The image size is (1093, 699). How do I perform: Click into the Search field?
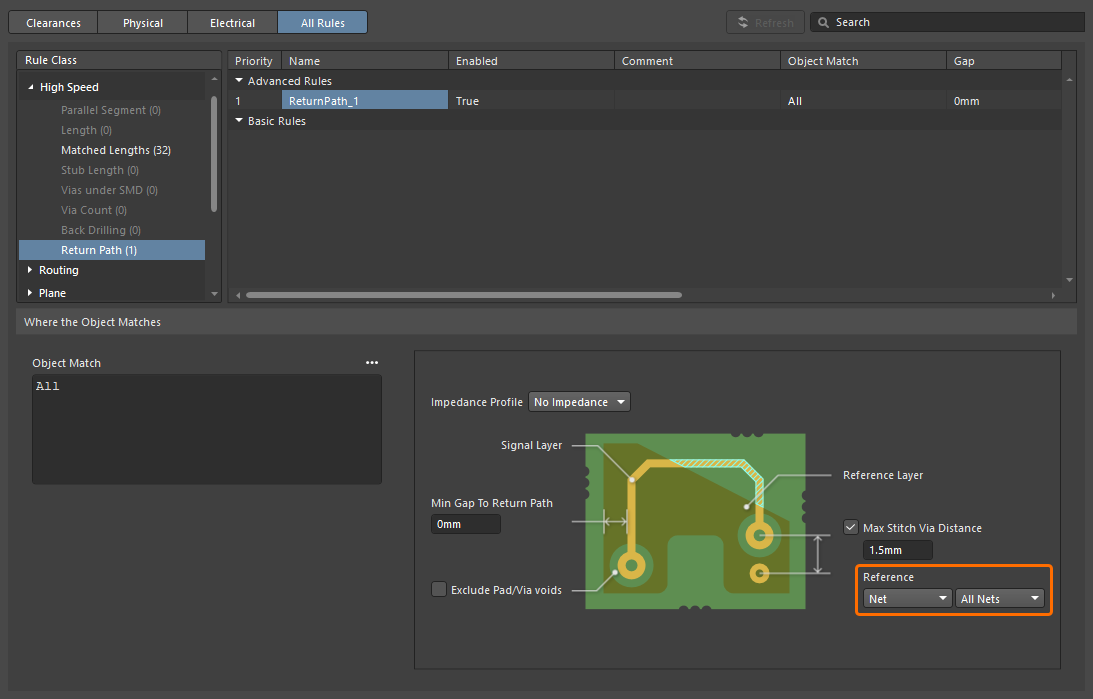pos(948,22)
